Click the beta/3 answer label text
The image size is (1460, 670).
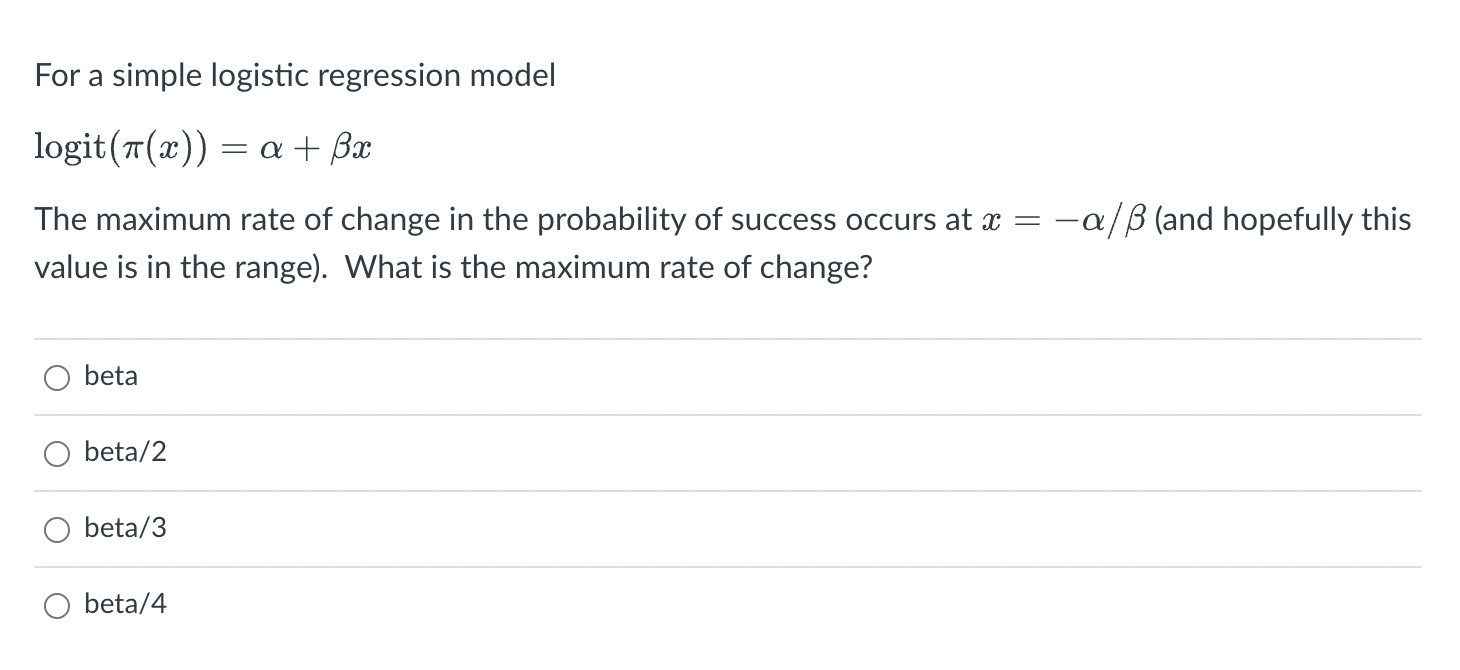[x=125, y=528]
